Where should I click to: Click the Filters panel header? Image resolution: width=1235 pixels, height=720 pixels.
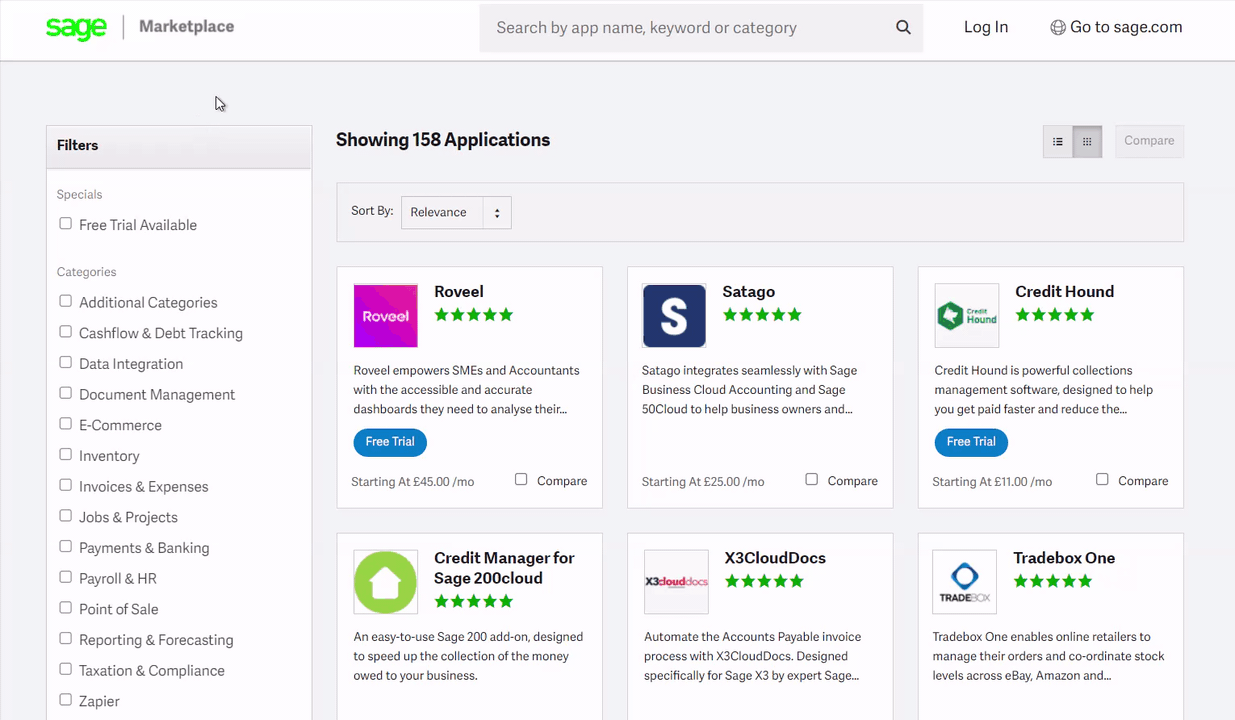tap(179, 146)
